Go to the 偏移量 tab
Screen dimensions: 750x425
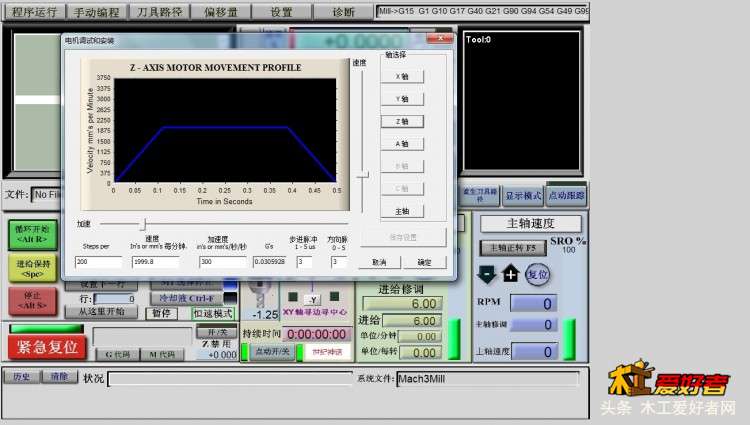[221, 12]
